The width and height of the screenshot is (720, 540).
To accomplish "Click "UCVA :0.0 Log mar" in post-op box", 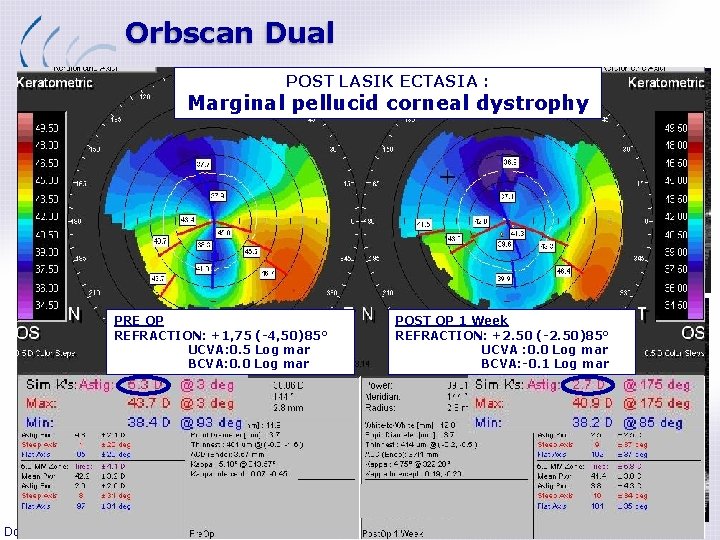I will coord(545,349).
